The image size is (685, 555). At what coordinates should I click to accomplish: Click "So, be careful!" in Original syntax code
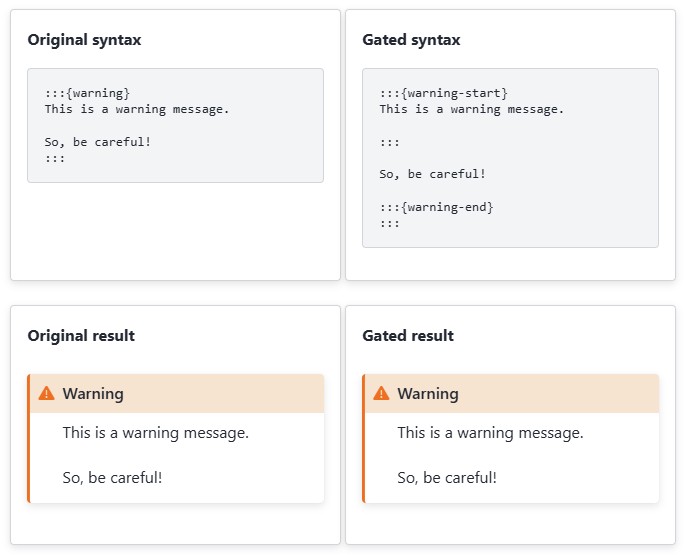(98, 142)
